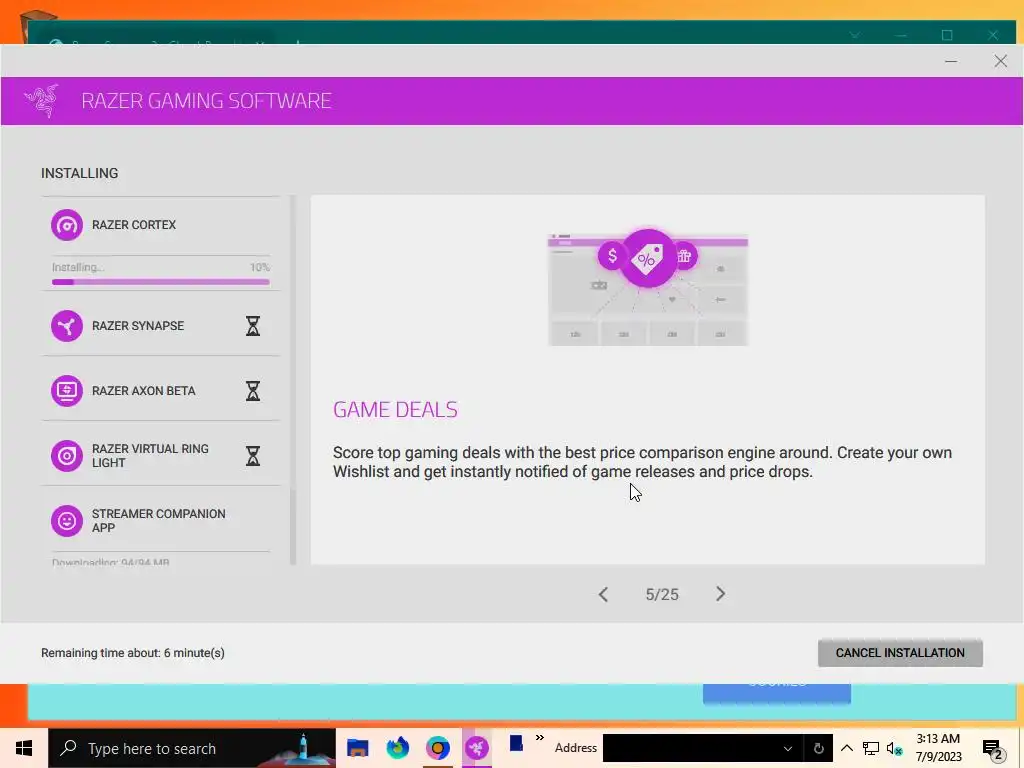Click the Razer Cortex icon
This screenshot has width=1024, height=768.
[67, 225]
